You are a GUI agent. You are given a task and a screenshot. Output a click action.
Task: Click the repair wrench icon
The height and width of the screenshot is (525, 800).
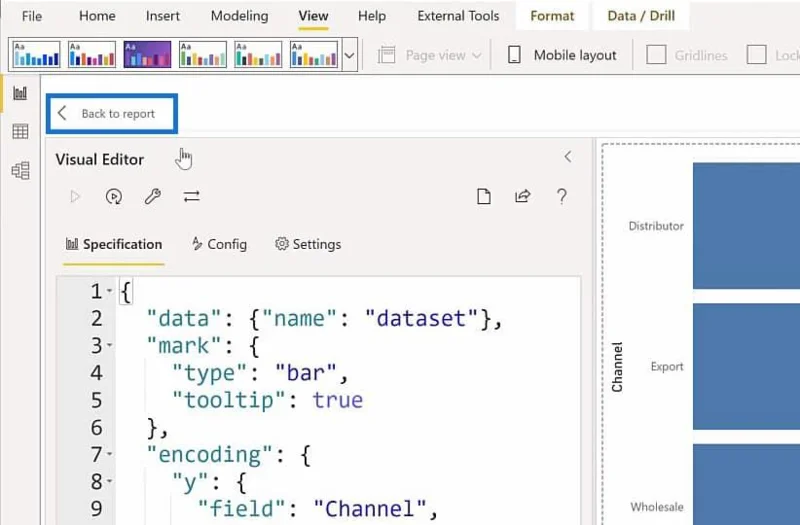(x=153, y=196)
